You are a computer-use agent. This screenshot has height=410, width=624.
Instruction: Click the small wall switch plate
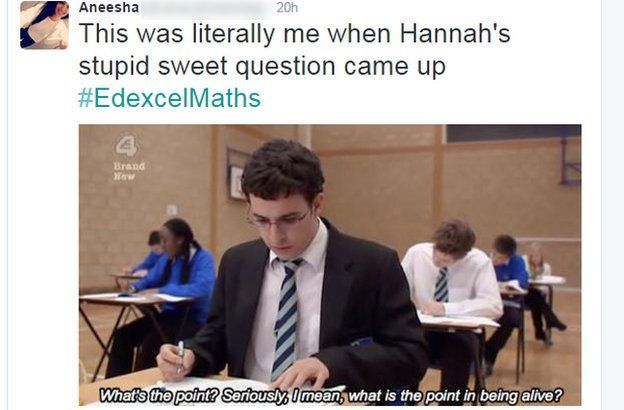pos(172,210)
